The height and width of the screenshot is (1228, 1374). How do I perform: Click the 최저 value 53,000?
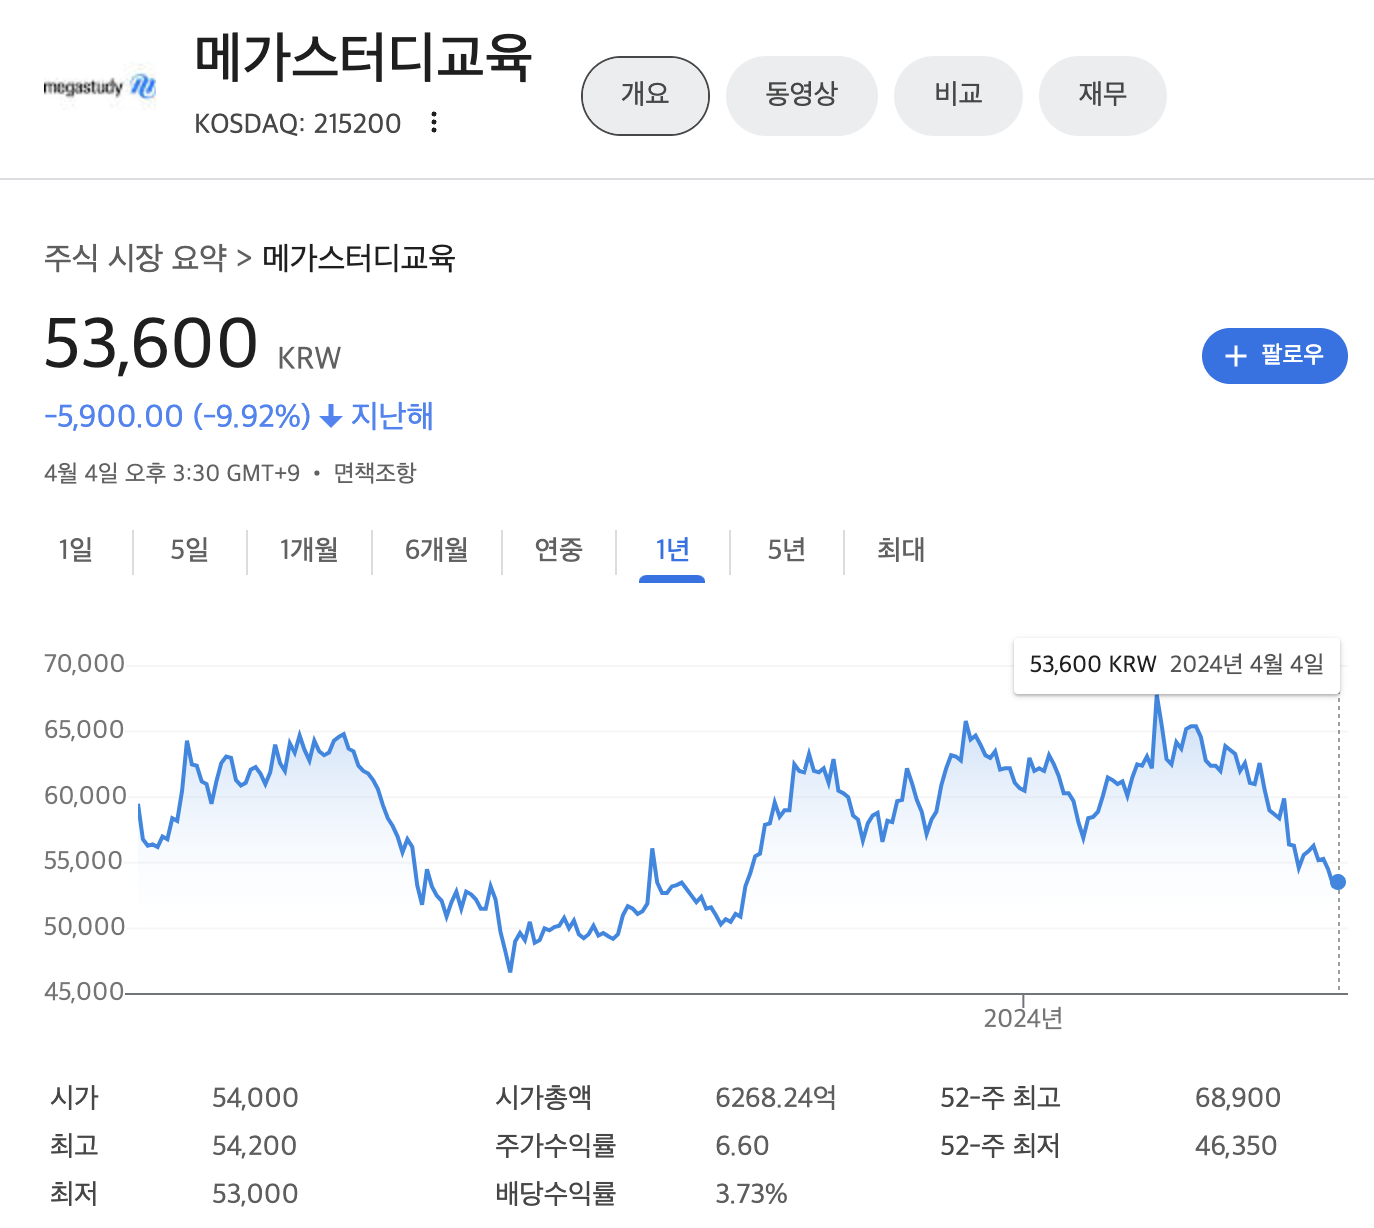click(x=255, y=1194)
